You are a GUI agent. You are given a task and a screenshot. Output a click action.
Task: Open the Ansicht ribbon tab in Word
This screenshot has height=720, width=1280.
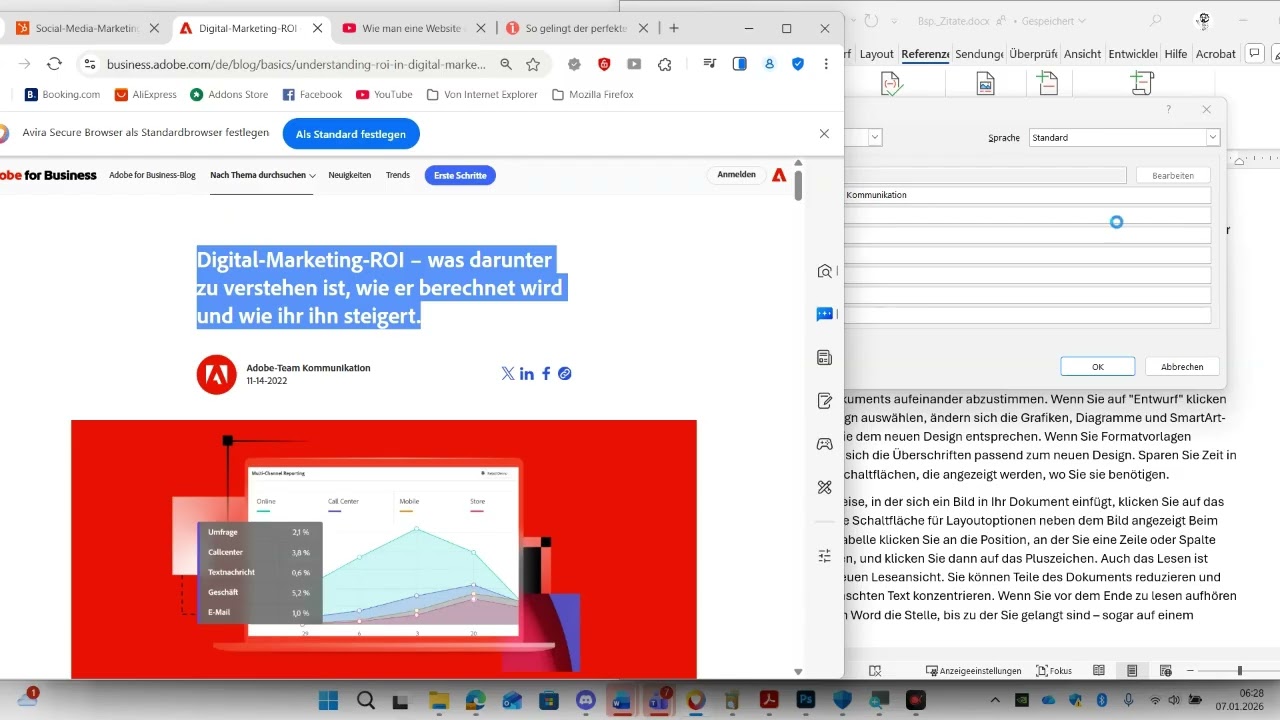(1082, 54)
